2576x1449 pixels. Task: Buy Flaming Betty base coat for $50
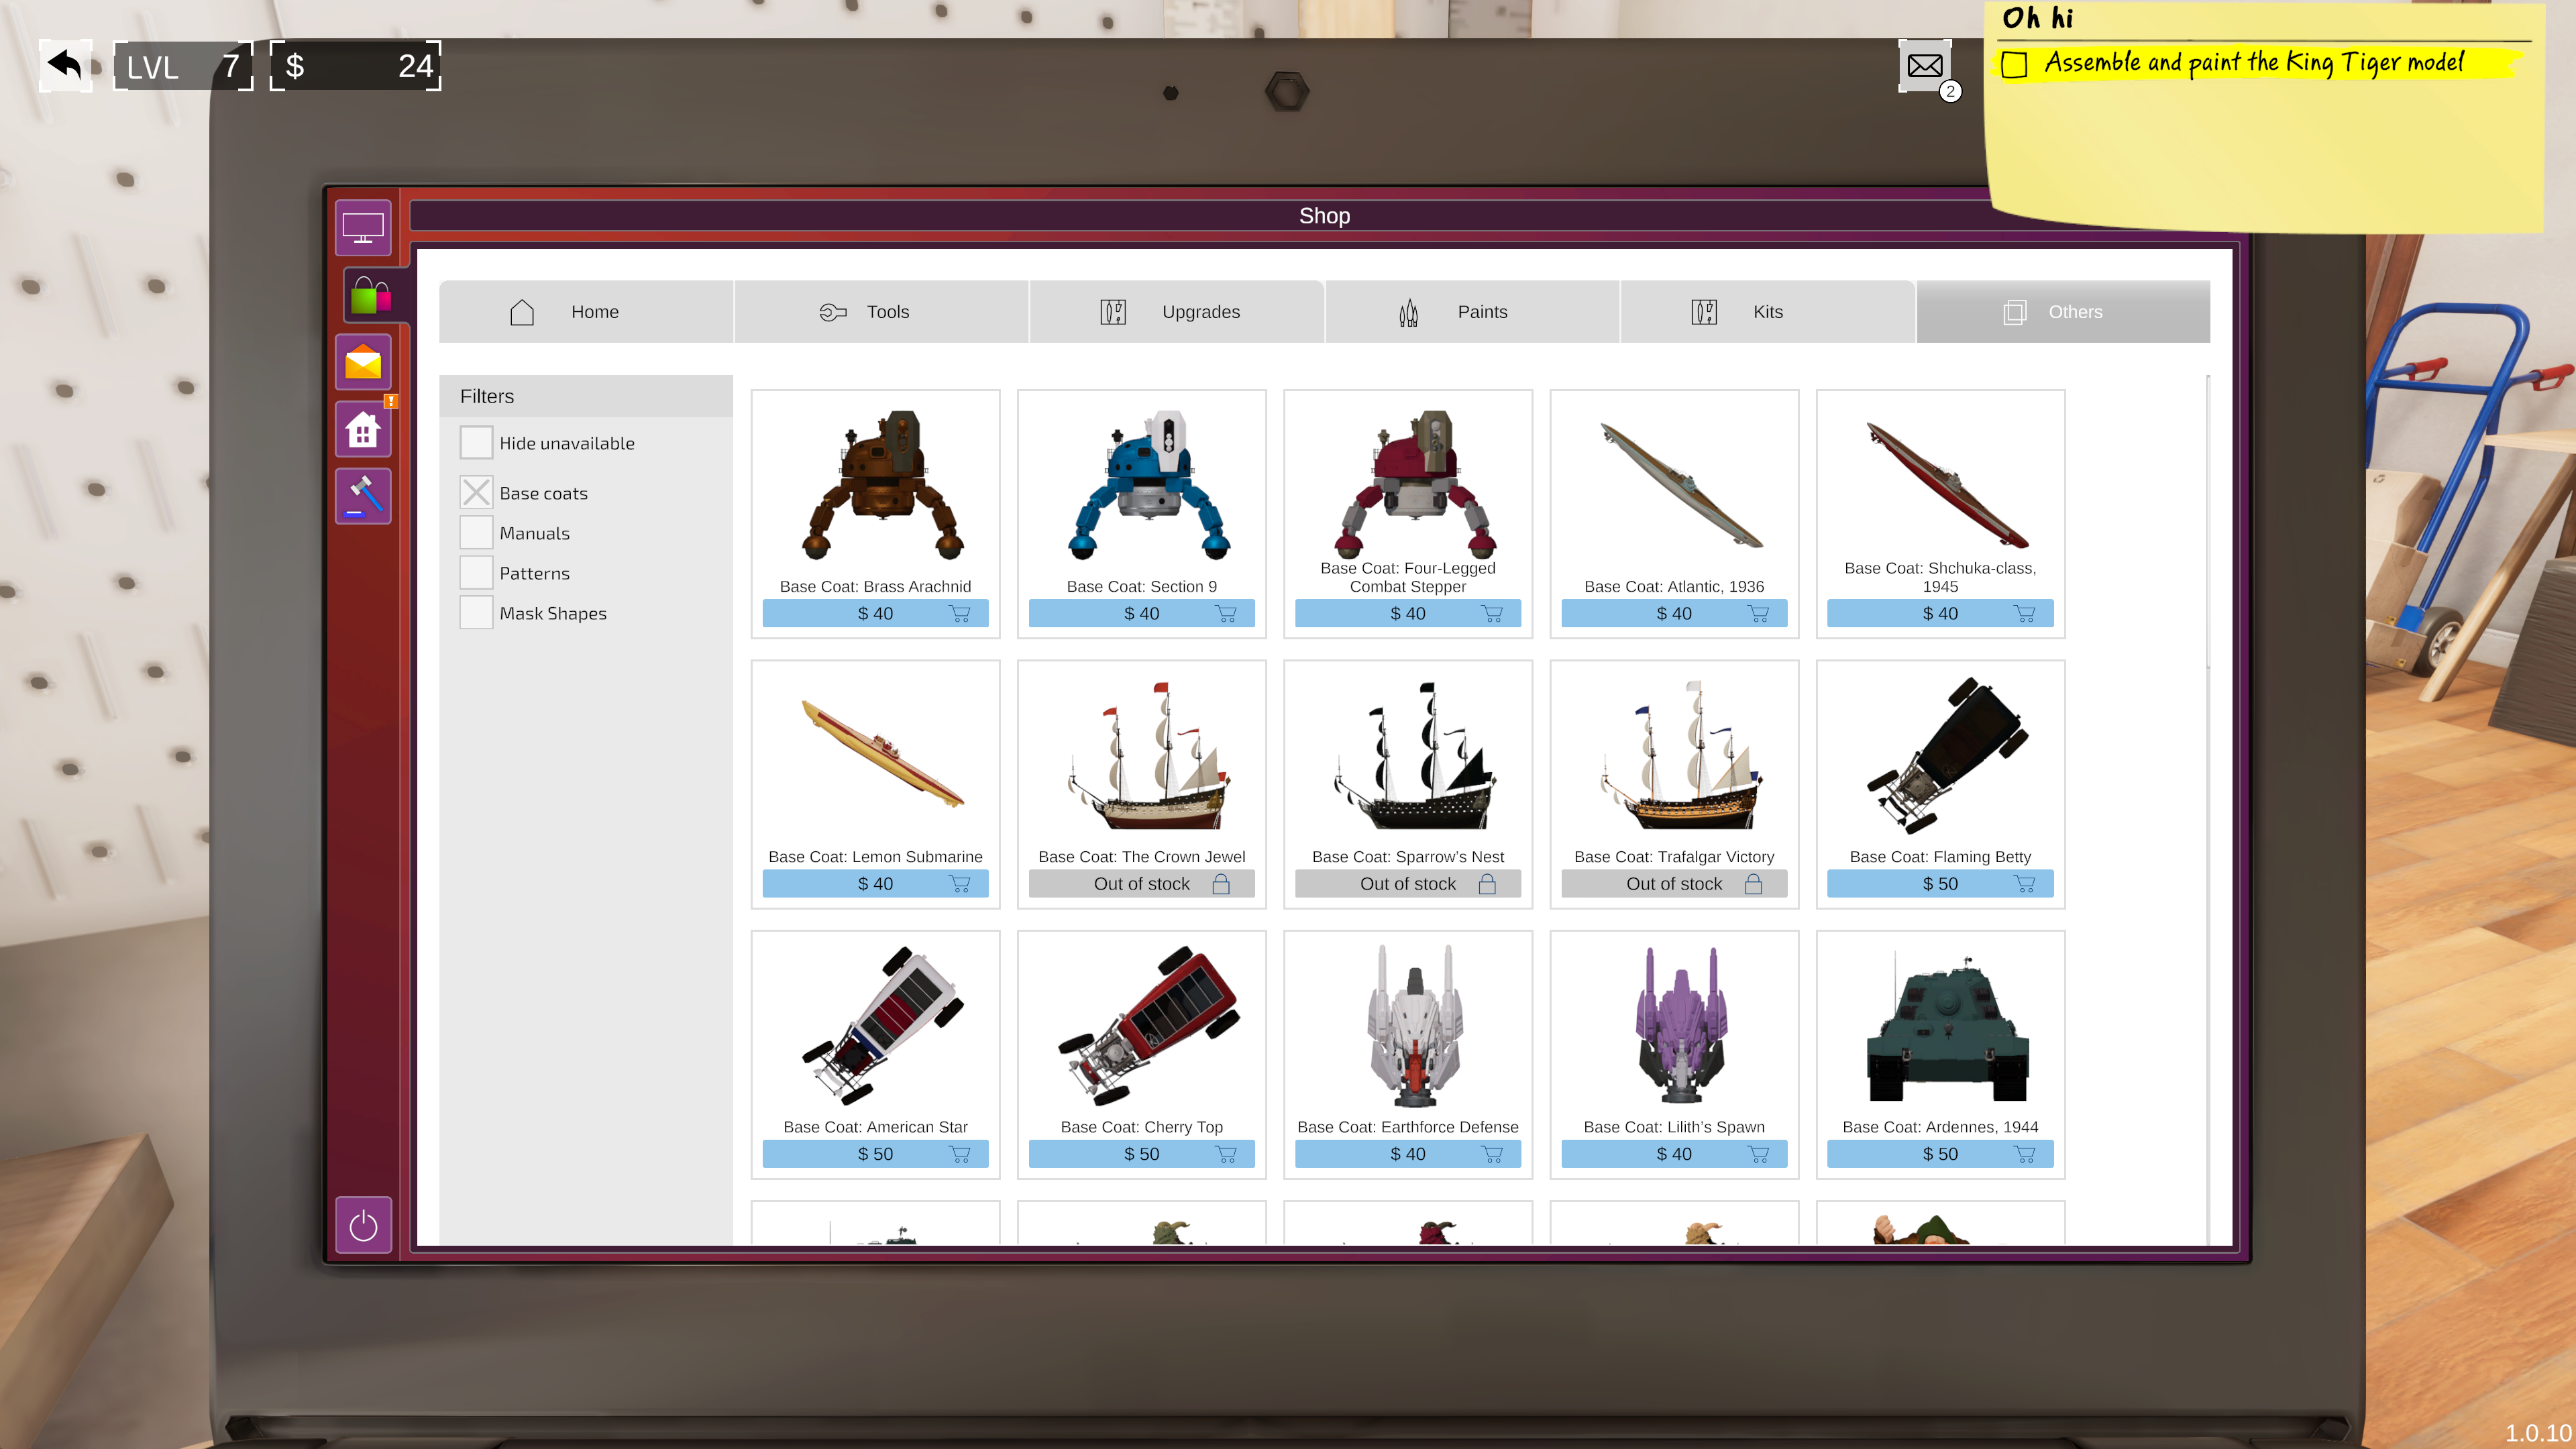1940,884
